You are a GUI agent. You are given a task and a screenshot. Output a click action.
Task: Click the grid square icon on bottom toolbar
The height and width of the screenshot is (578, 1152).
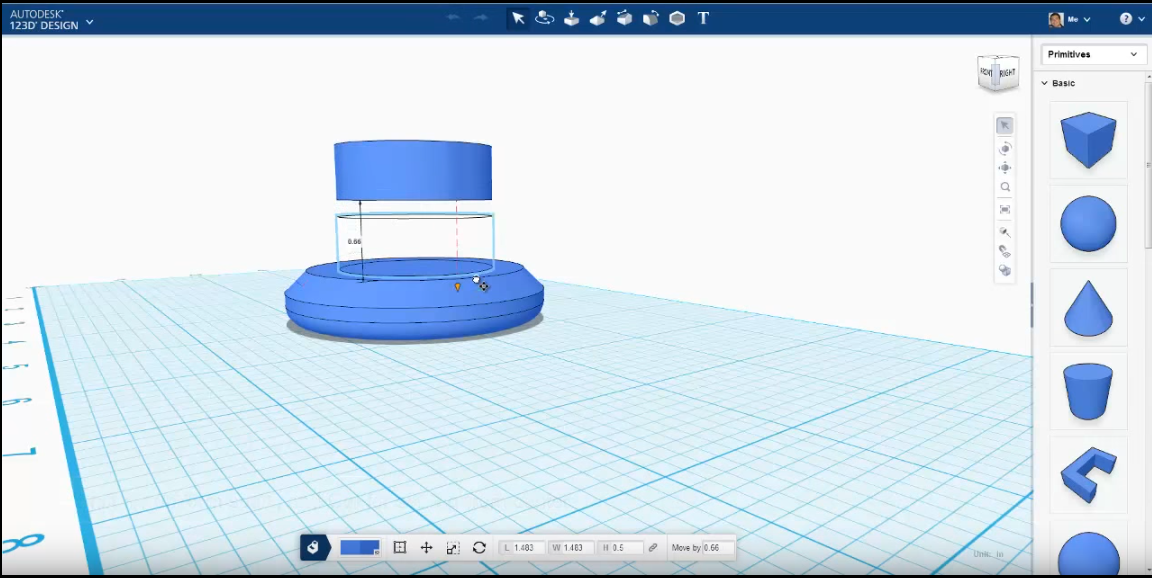400,547
